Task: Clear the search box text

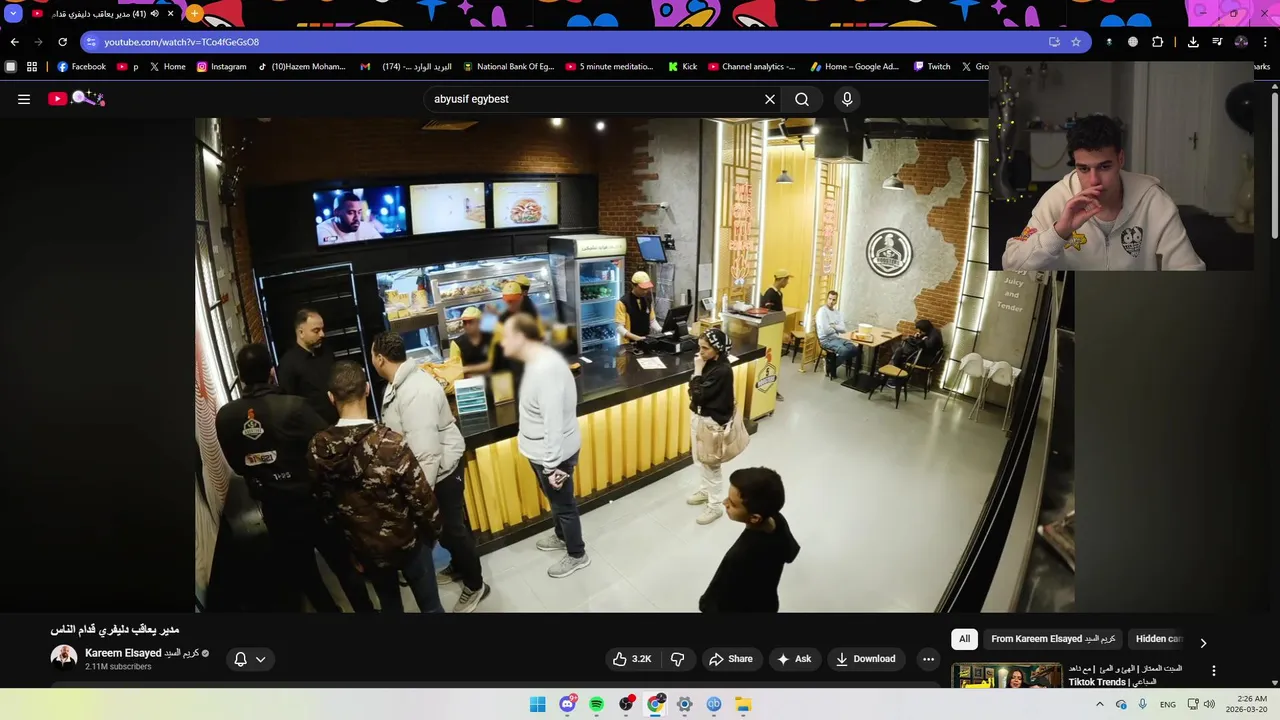Action: click(x=770, y=99)
